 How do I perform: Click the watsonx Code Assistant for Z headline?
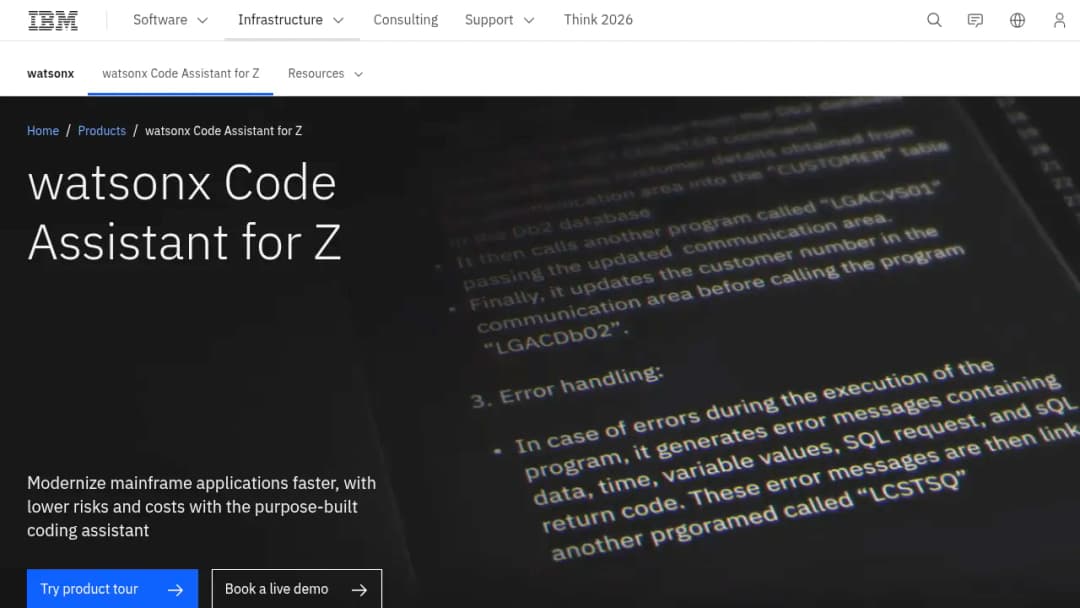point(185,212)
